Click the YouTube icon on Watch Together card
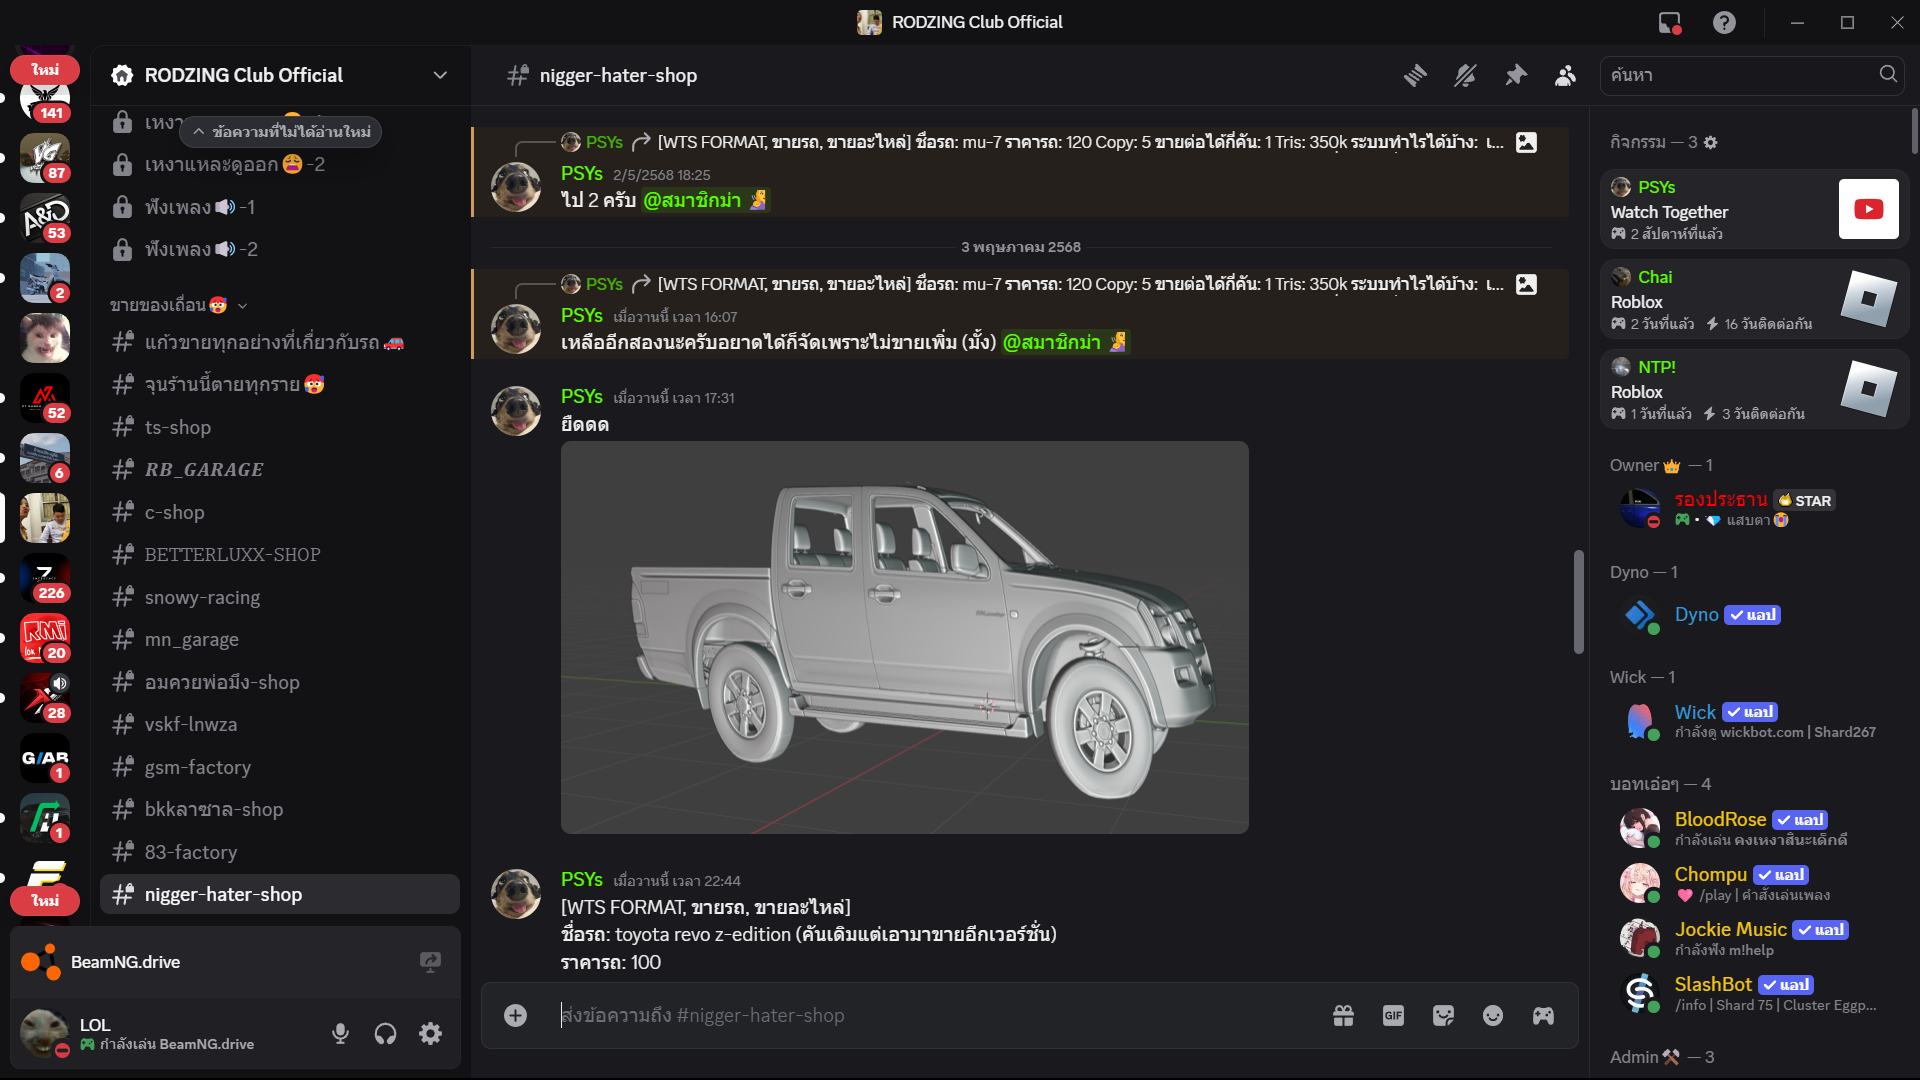The width and height of the screenshot is (1920, 1080). [1868, 209]
